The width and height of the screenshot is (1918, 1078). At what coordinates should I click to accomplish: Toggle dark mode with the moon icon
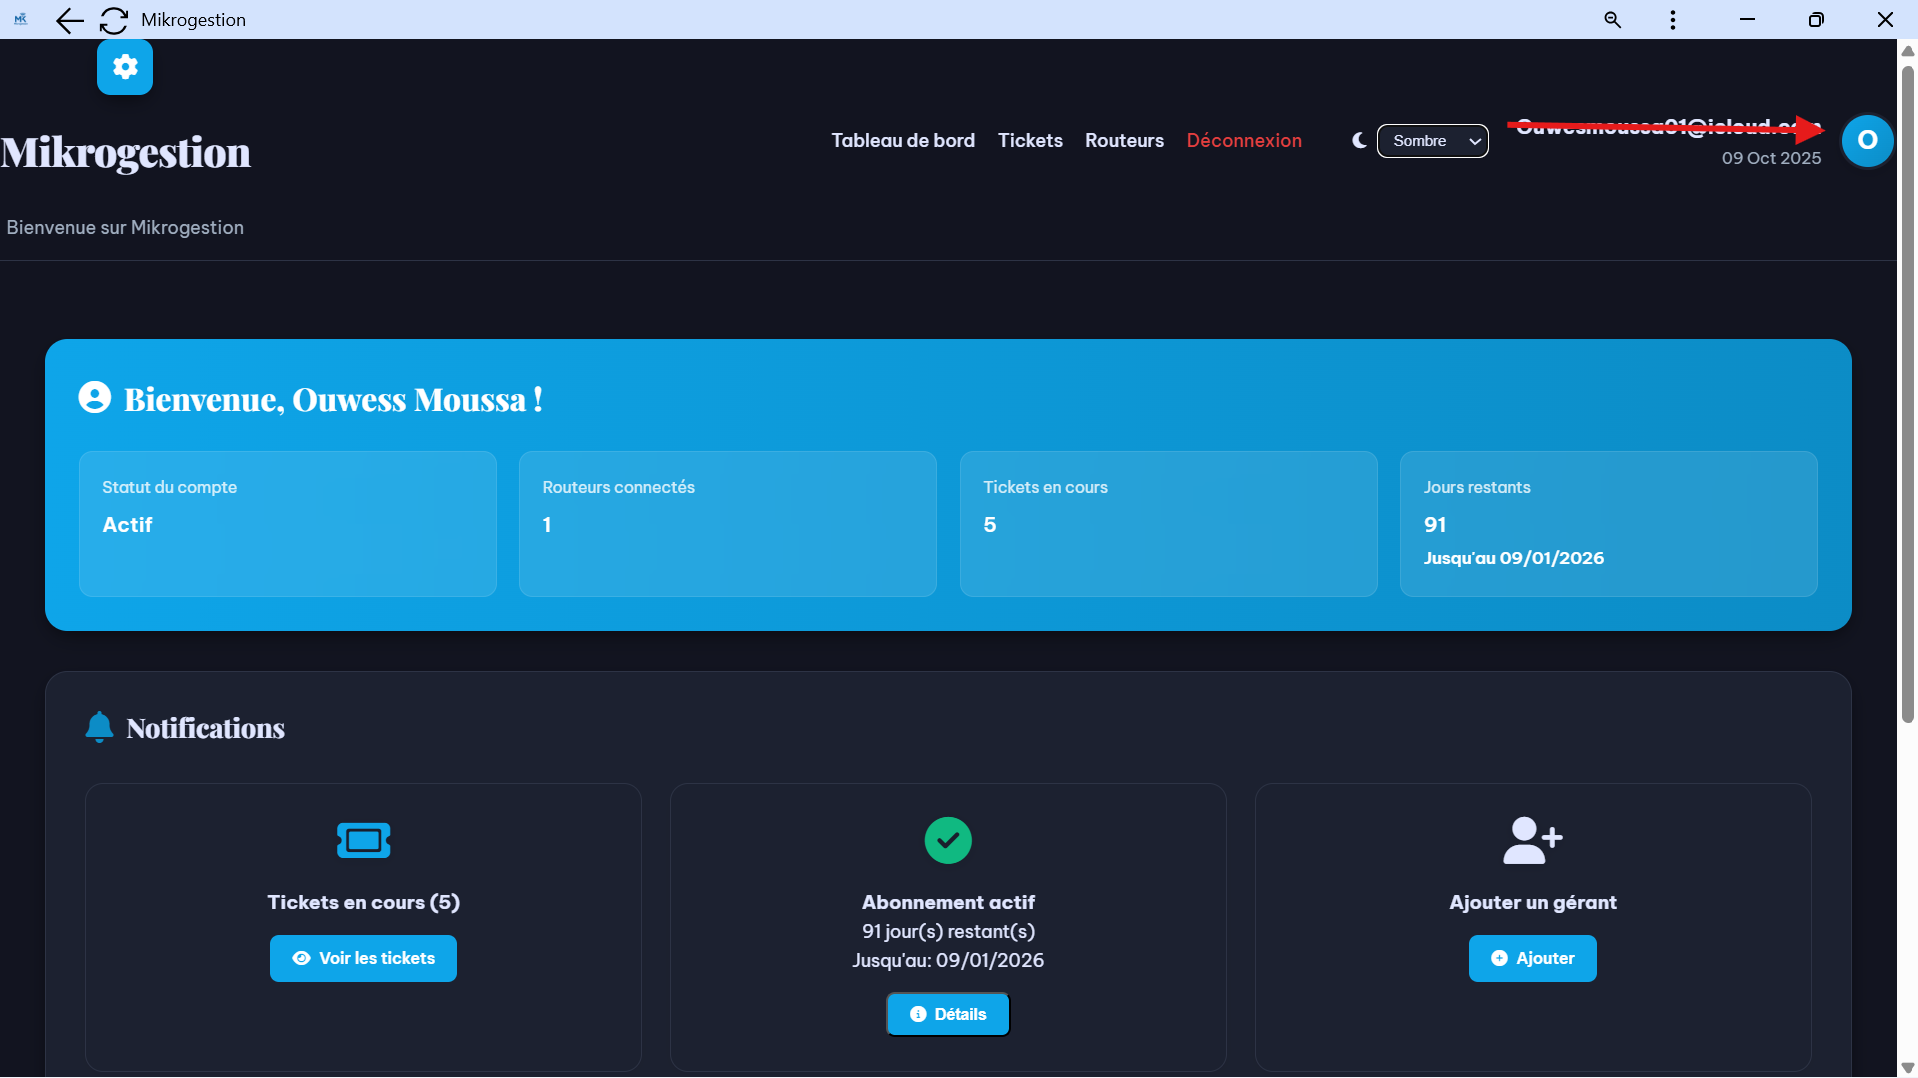pos(1358,140)
